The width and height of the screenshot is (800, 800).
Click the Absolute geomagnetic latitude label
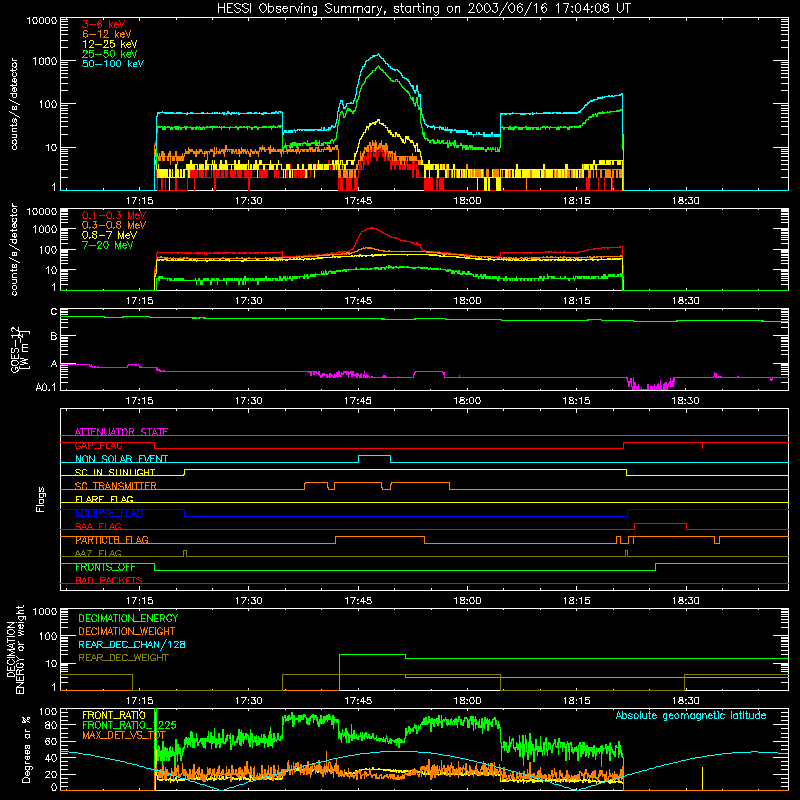point(691,715)
